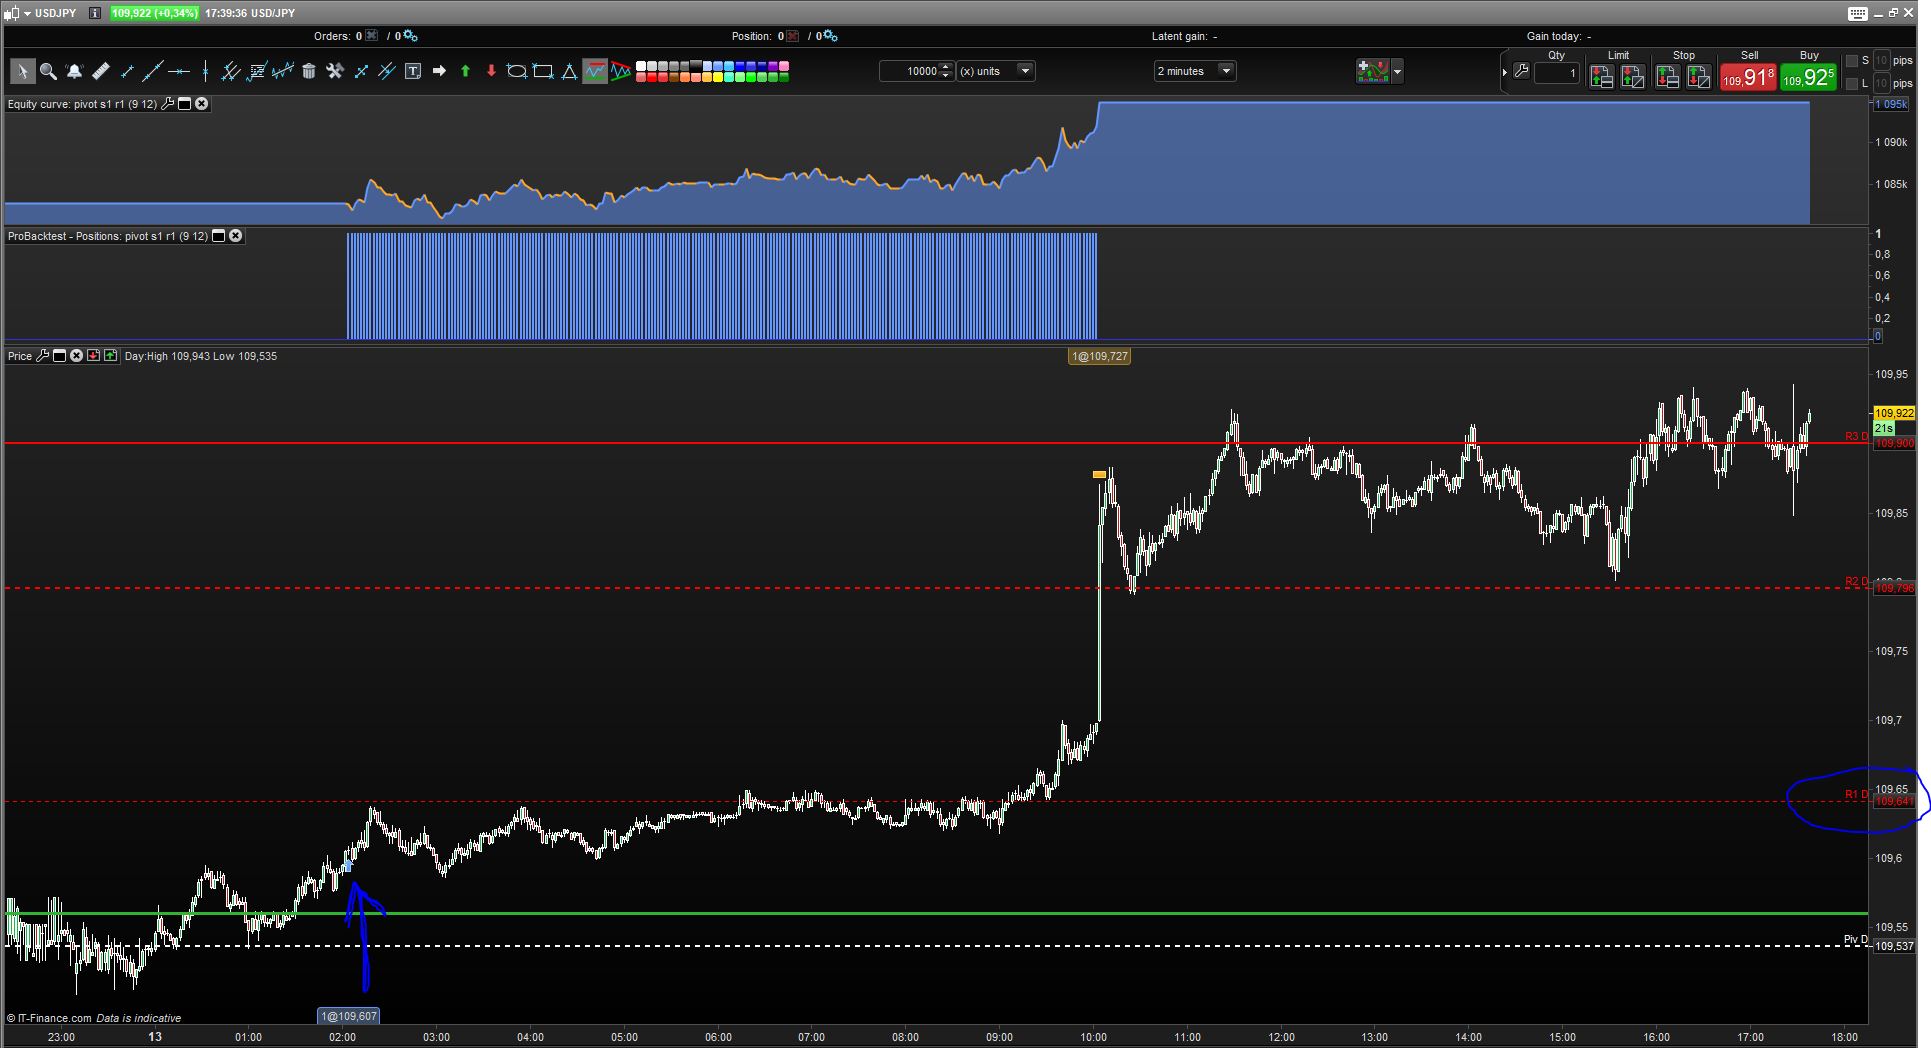Open the orders gear settings
The width and height of the screenshot is (1931, 1048).
coord(410,36)
